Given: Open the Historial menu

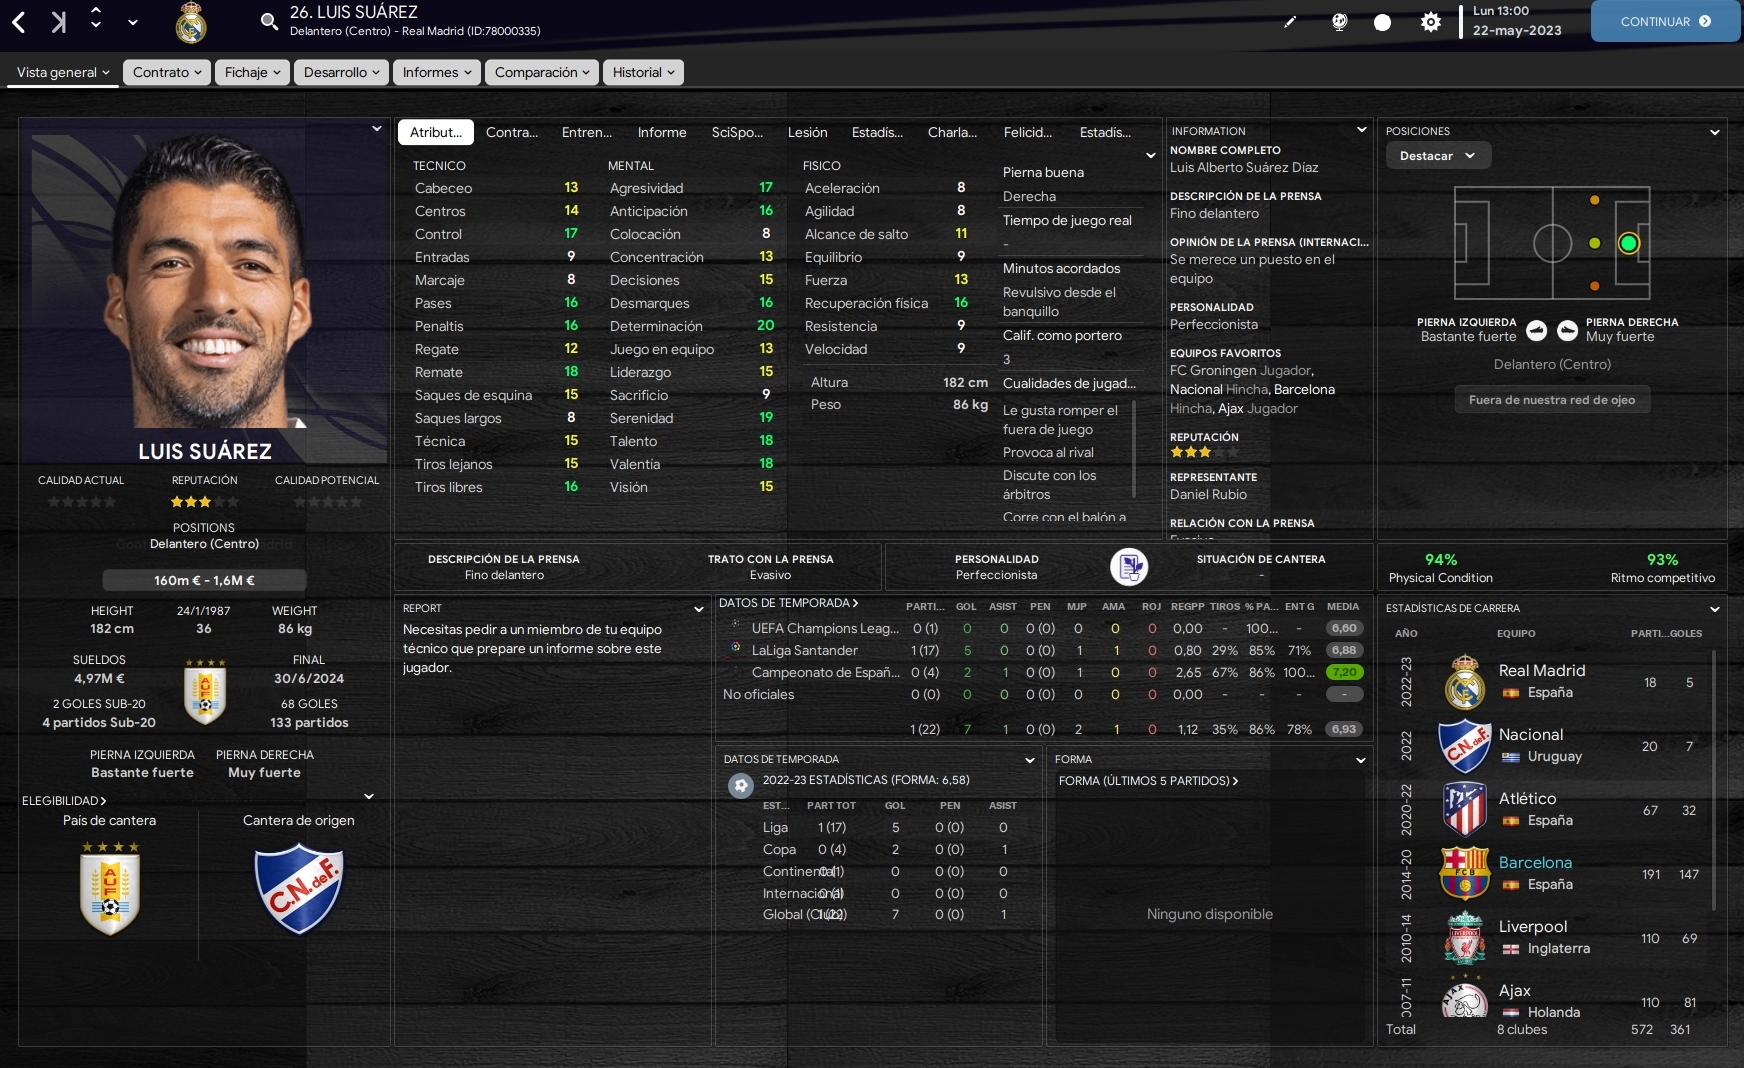Looking at the screenshot, I should (x=643, y=72).
